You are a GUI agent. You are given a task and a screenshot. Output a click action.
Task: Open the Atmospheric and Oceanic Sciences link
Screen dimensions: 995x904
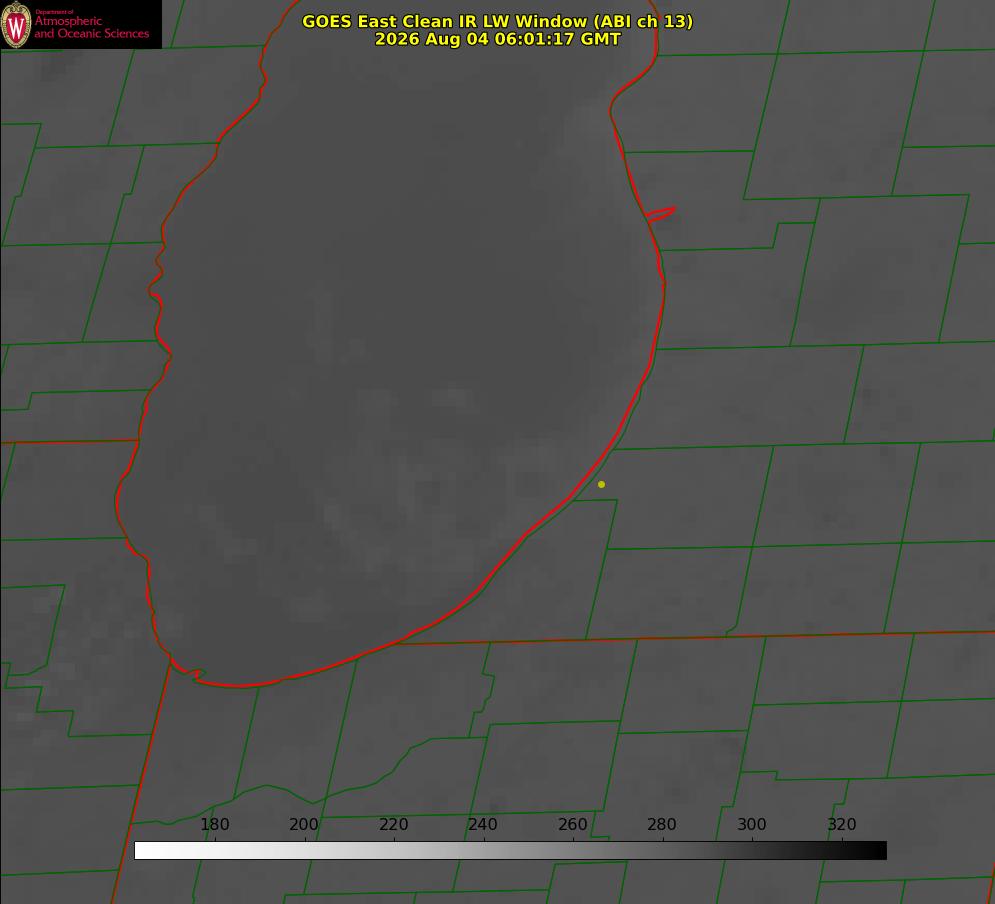(x=91, y=27)
